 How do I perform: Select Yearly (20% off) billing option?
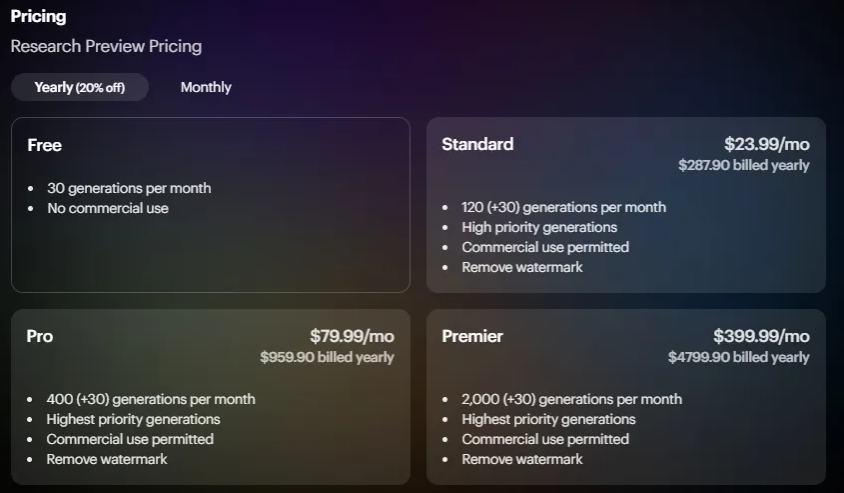pos(80,87)
